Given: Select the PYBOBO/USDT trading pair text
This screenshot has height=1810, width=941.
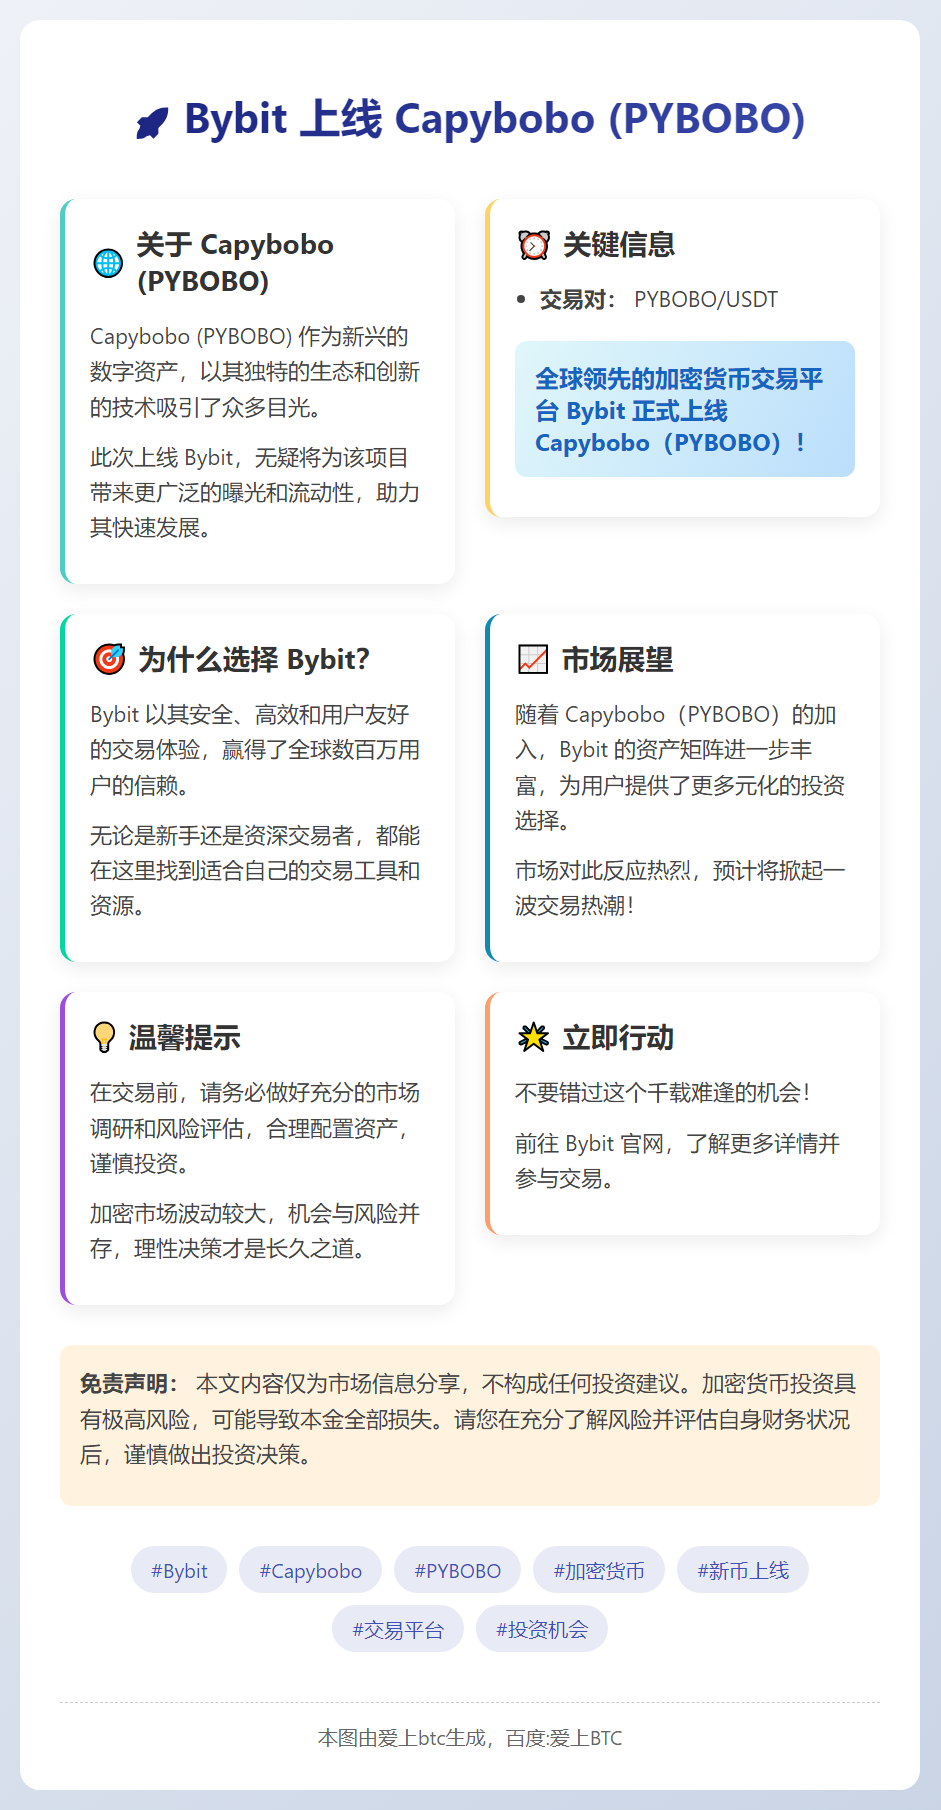Looking at the screenshot, I should click(706, 299).
